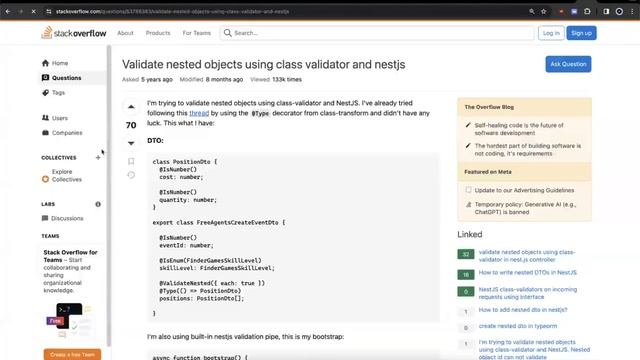Open linked 'How to add nested dto in nestjs?'
The image size is (640, 360).
click(523, 310)
